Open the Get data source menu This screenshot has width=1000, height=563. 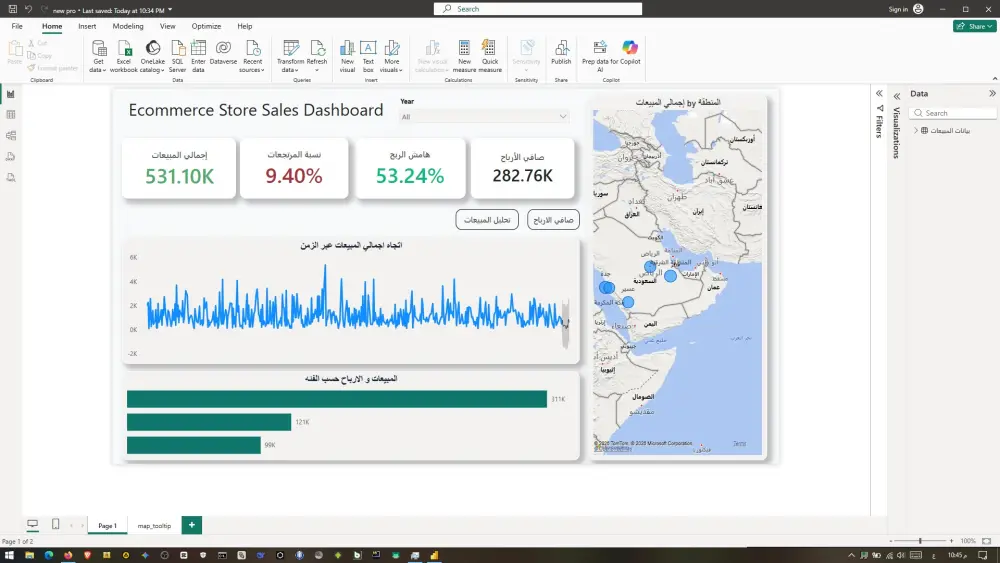98,56
